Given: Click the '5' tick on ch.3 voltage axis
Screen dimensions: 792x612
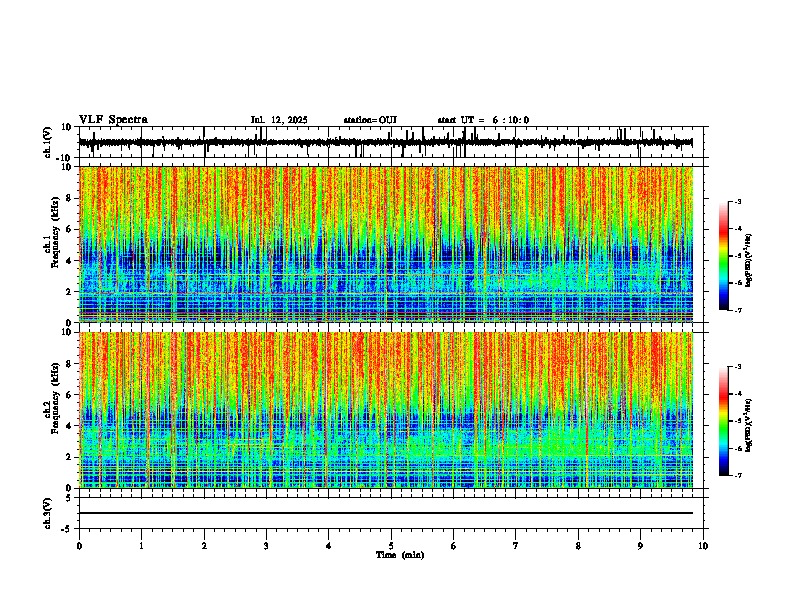Looking at the screenshot, I should click(70, 497).
